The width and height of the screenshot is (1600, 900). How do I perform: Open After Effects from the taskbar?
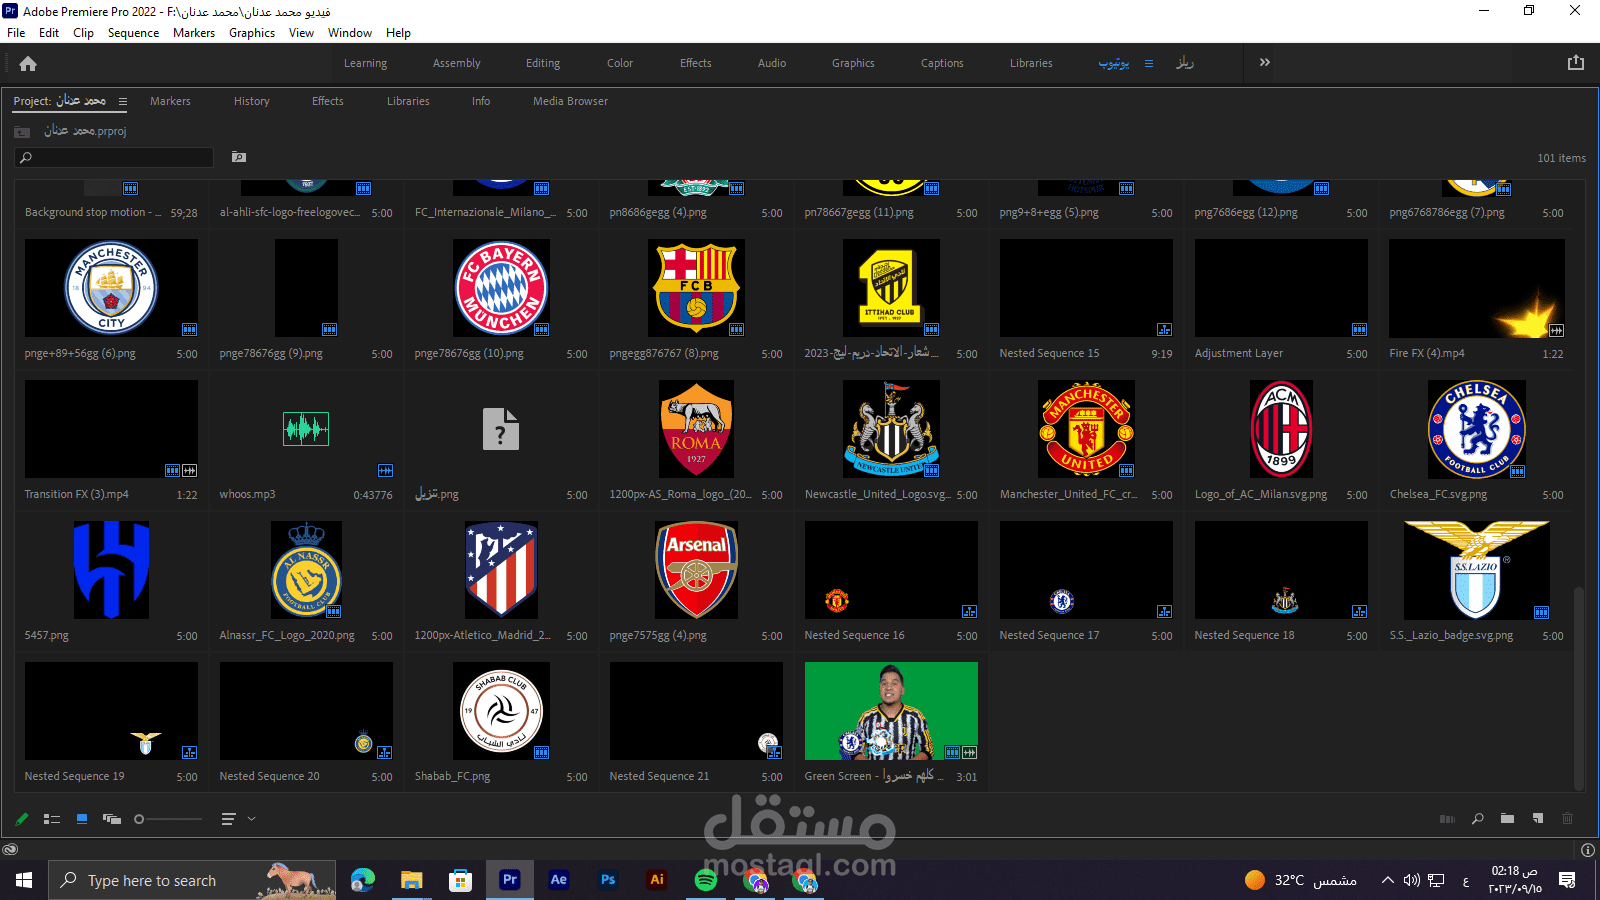[x=558, y=880]
